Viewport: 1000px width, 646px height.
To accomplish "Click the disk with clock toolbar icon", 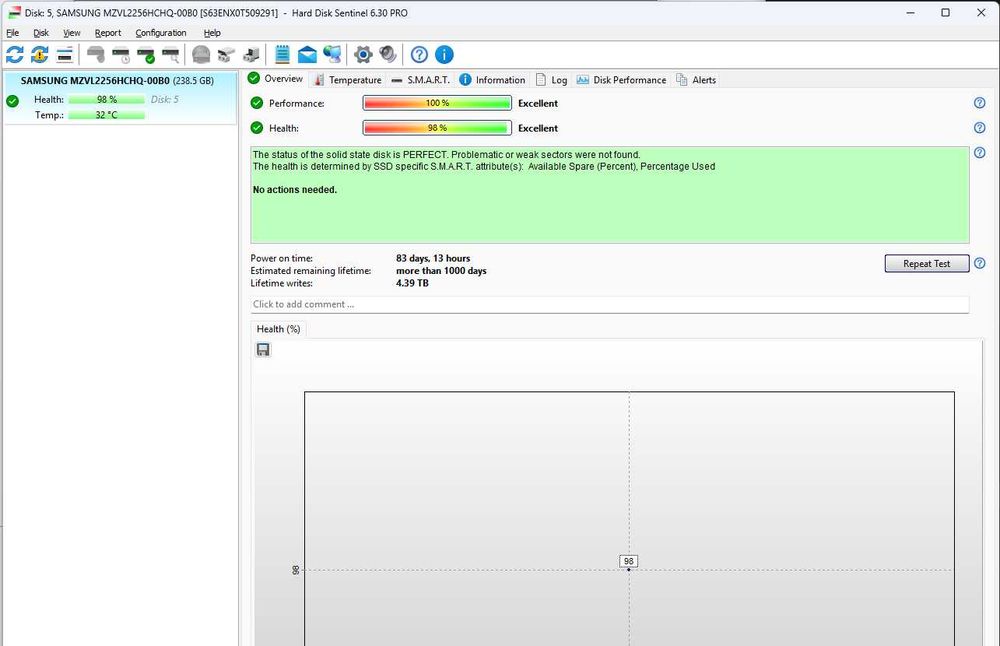I will 121,55.
